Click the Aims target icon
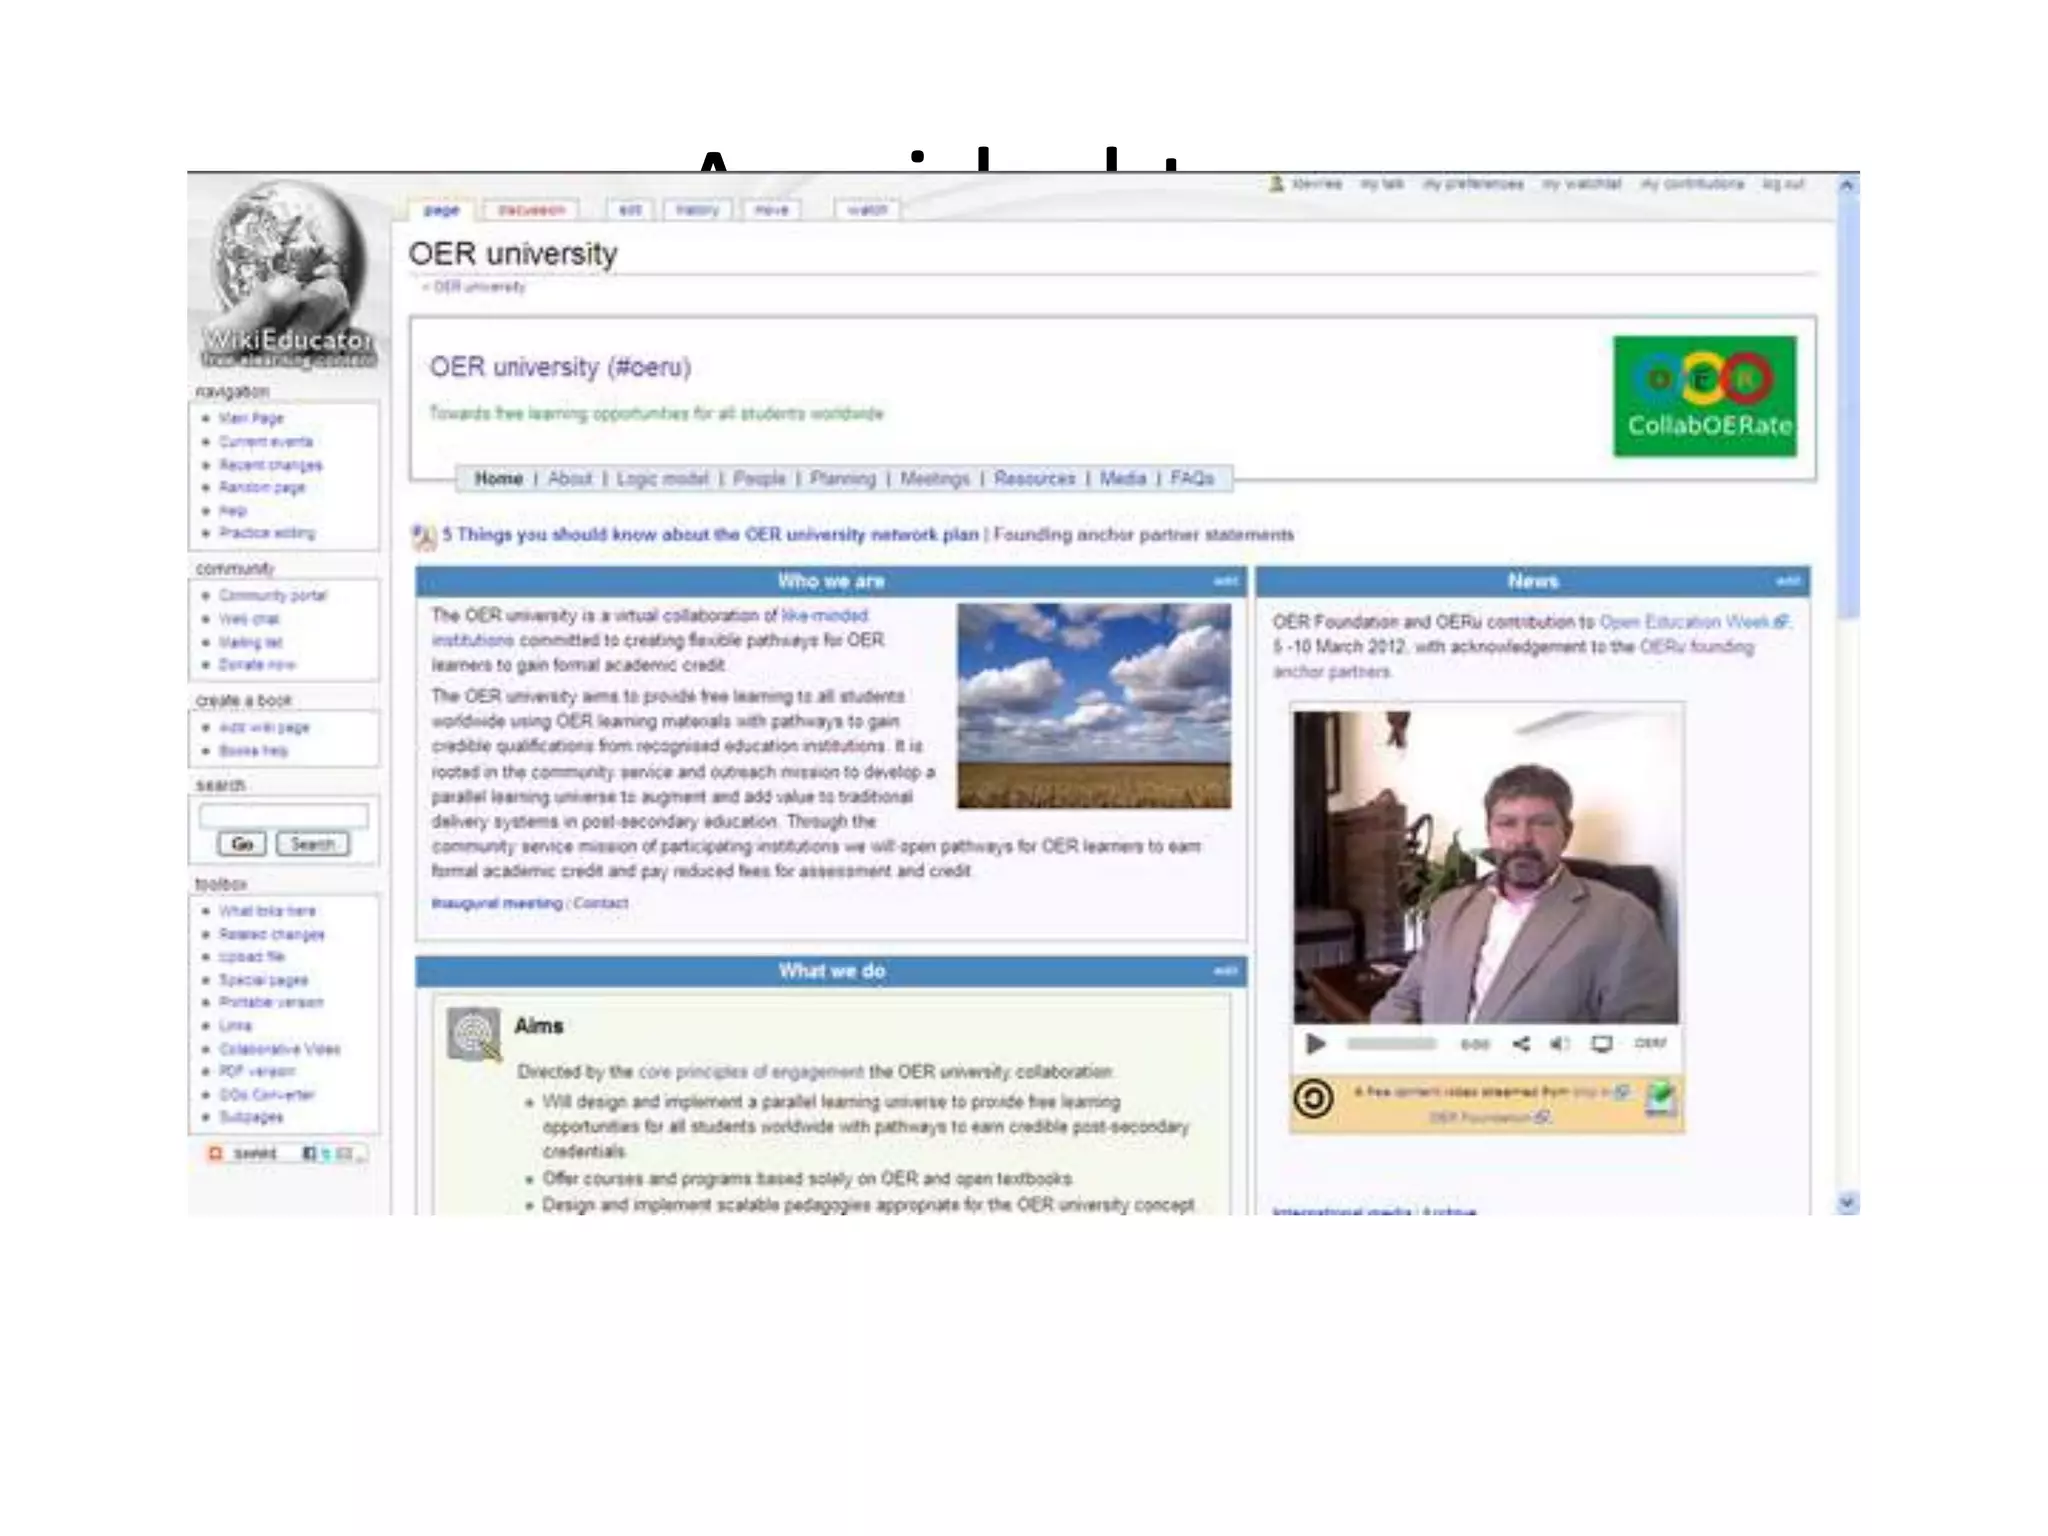The width and height of the screenshot is (2048, 1536). pyautogui.click(x=474, y=1034)
